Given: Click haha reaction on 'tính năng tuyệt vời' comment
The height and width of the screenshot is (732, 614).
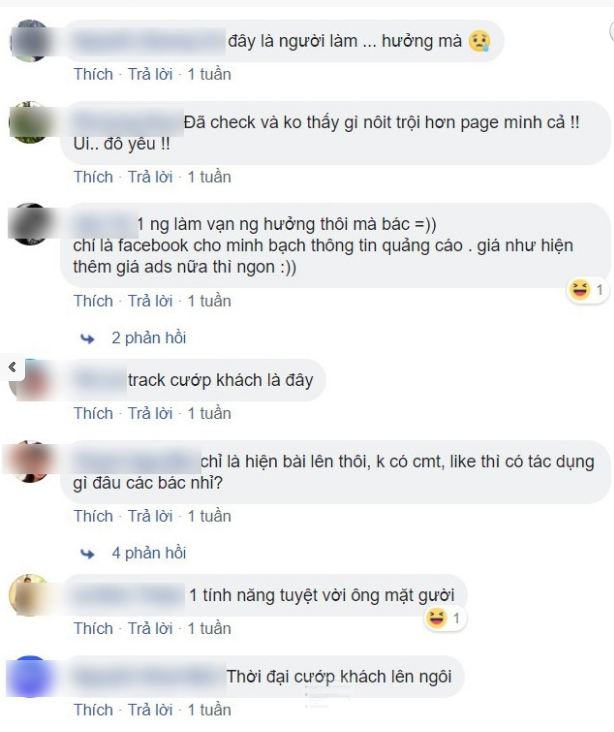Looking at the screenshot, I should 445,619.
